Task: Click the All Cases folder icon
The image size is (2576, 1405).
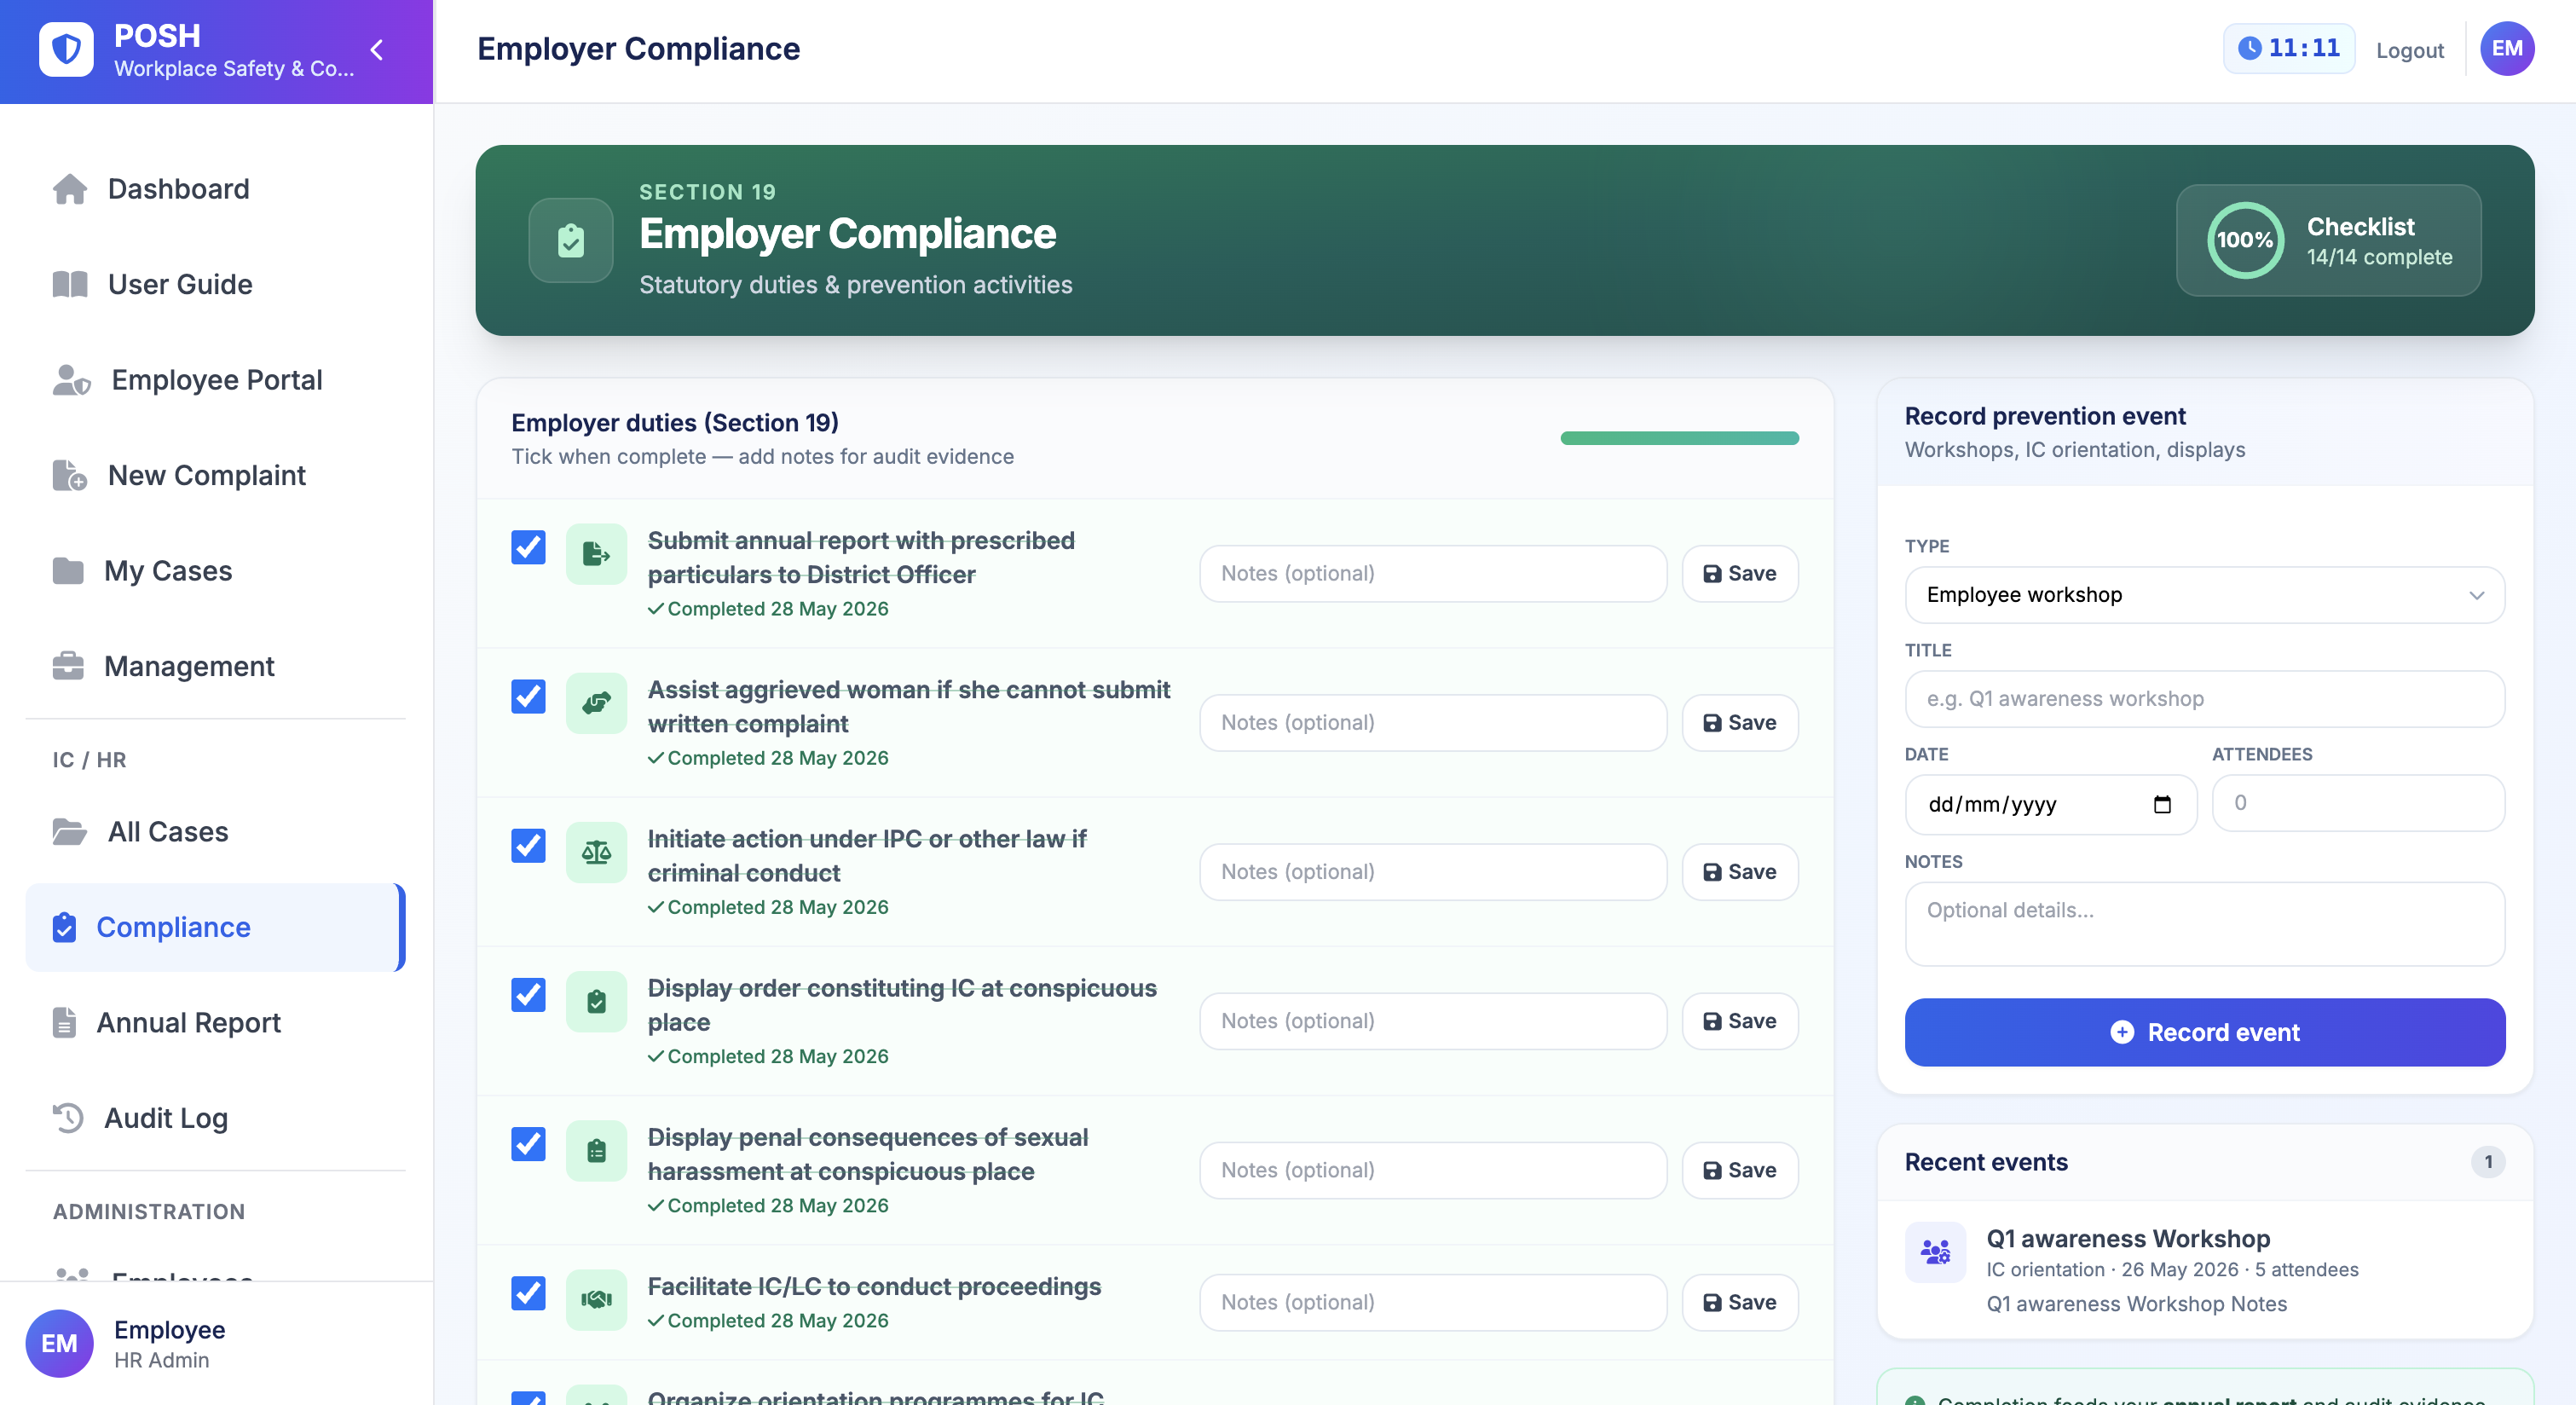Action: 69,832
